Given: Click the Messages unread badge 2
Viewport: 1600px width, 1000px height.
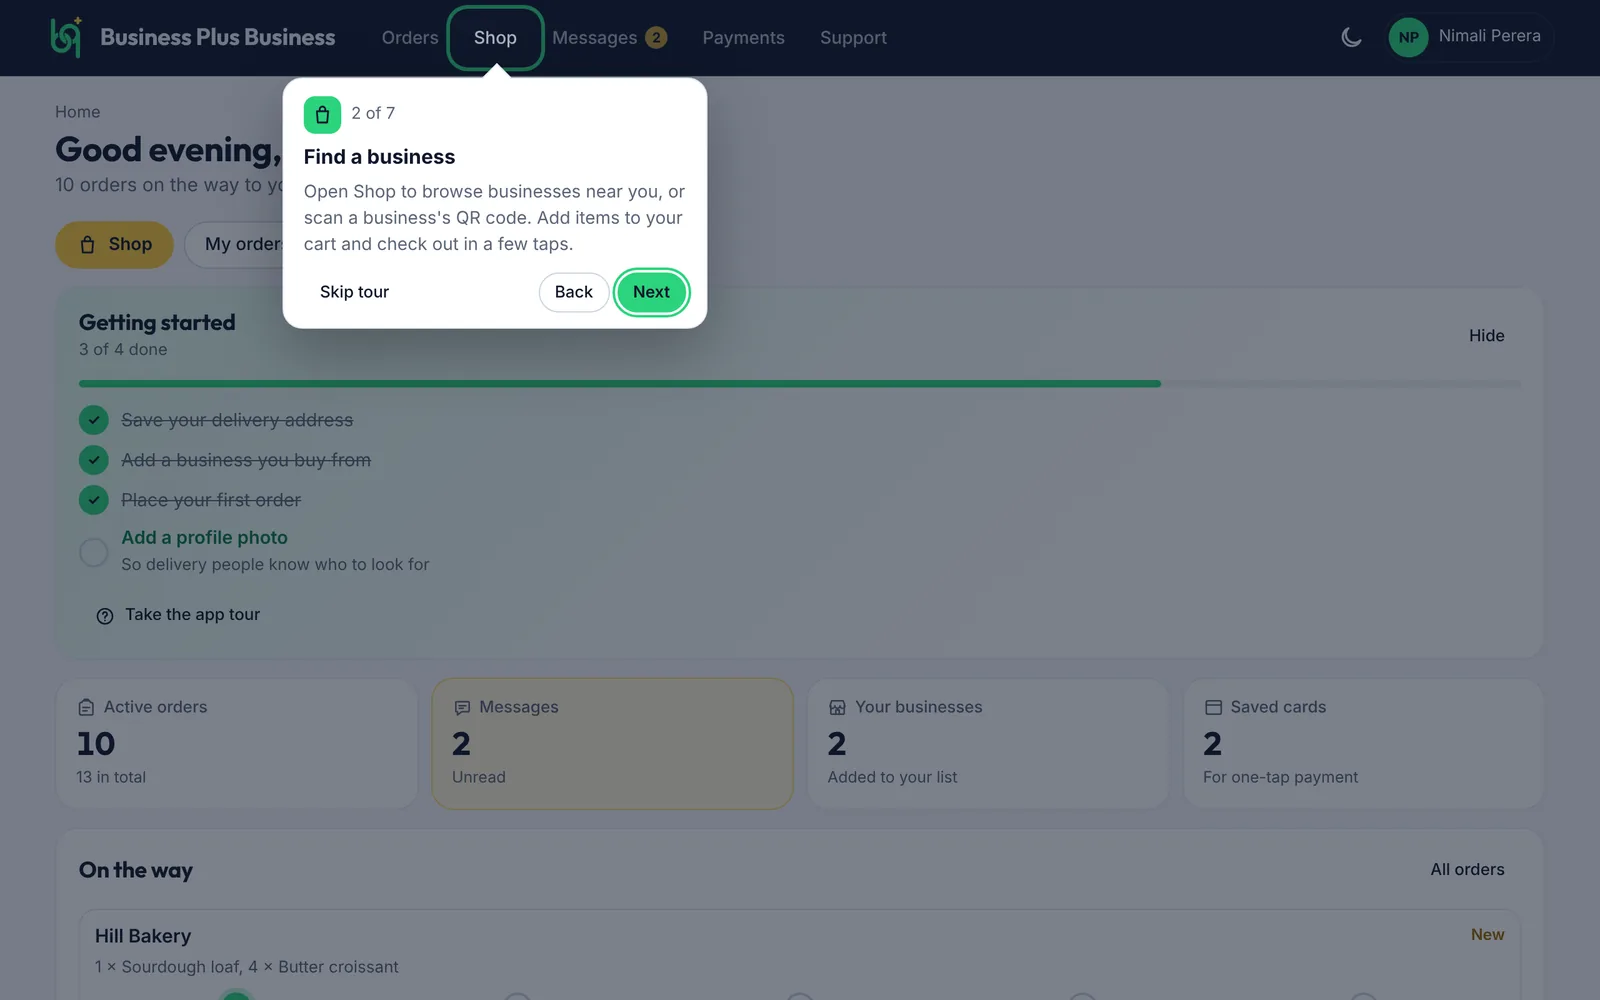Looking at the screenshot, I should pyautogui.click(x=656, y=38).
